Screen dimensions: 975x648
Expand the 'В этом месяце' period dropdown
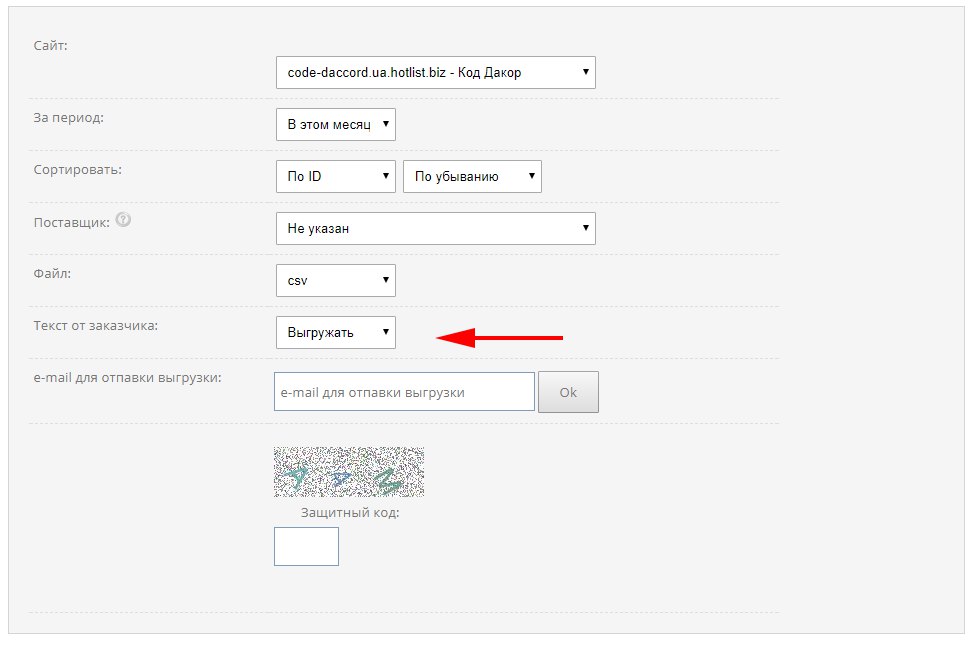coord(336,125)
